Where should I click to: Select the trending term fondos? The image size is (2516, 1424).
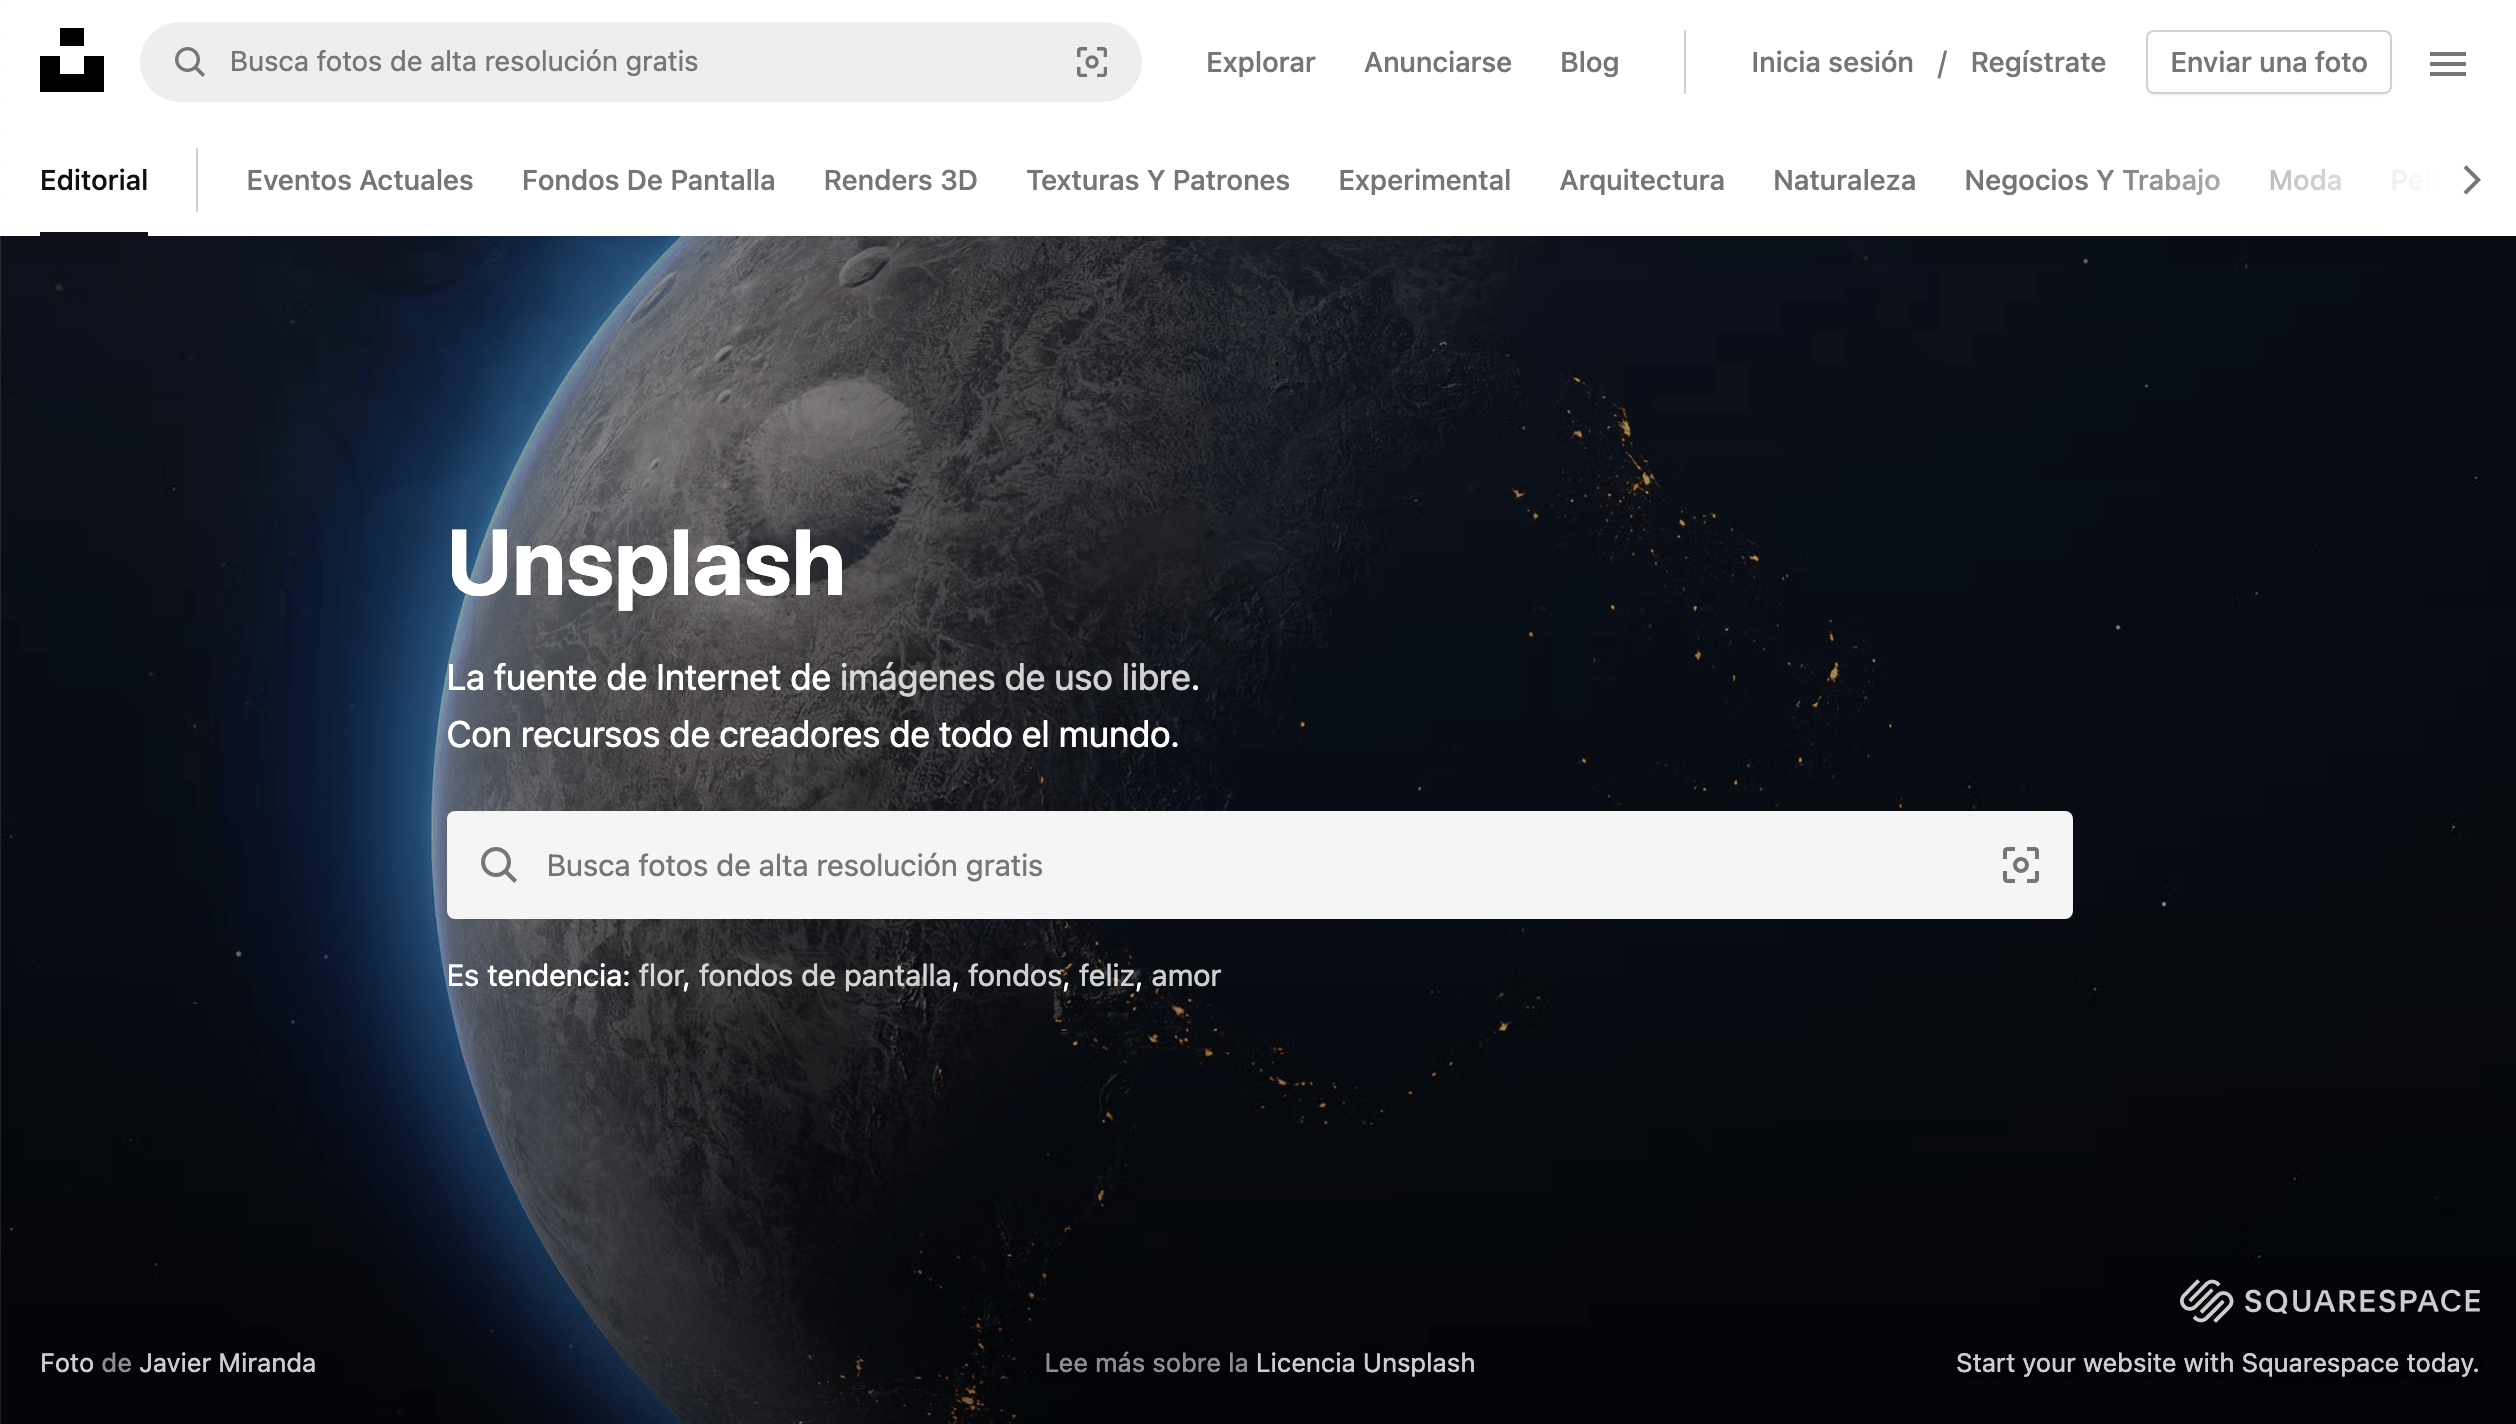(1014, 975)
